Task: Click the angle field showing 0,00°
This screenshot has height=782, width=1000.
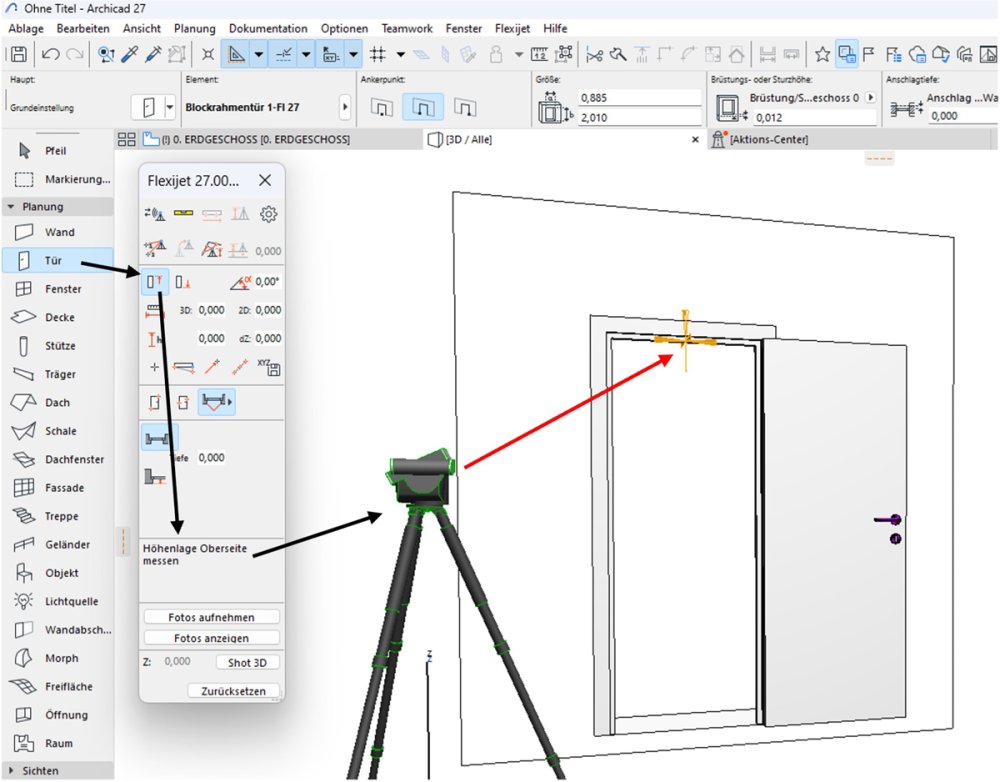Action: coord(268,281)
